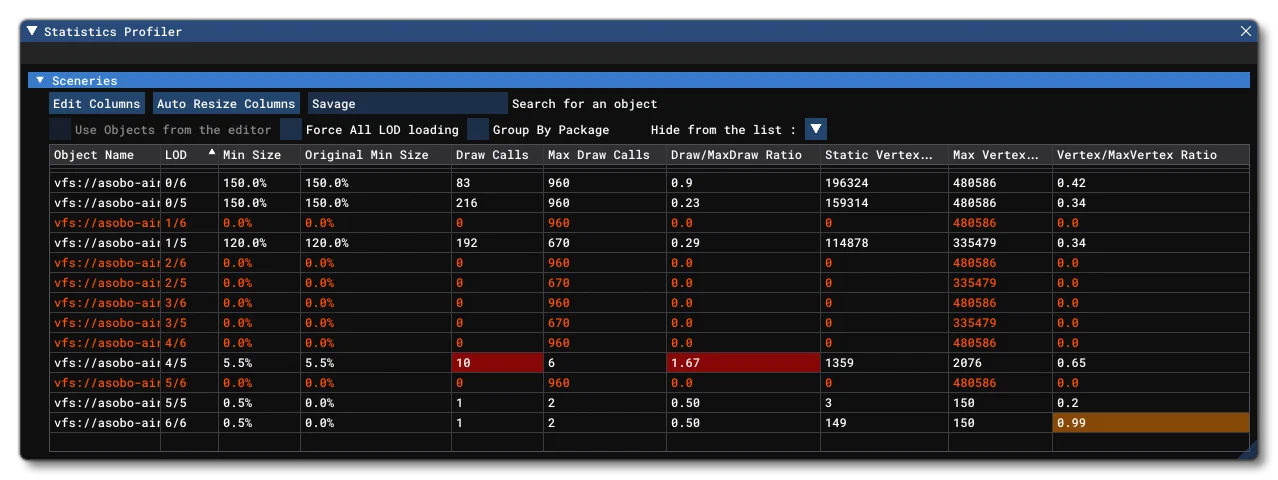The height and width of the screenshot is (480, 1278).
Task: Select the object row with LOD 5/5
Action: click(650, 403)
